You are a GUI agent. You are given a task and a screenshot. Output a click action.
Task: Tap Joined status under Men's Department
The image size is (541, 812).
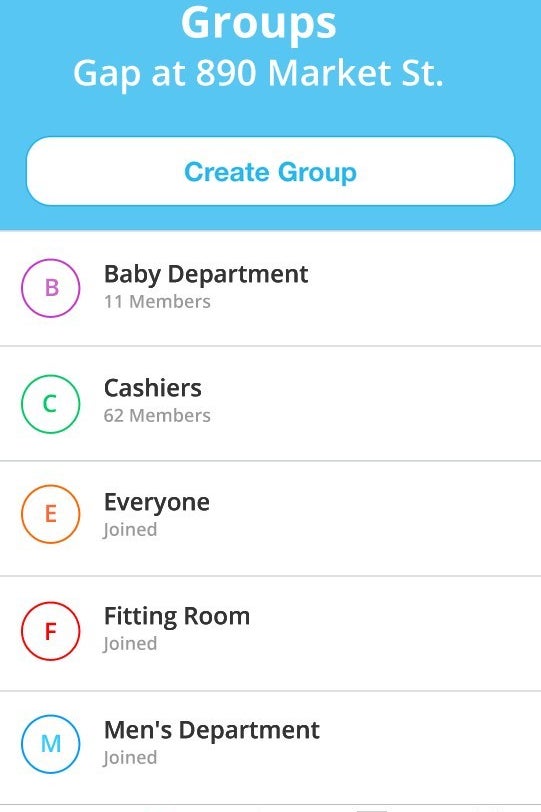(x=130, y=758)
